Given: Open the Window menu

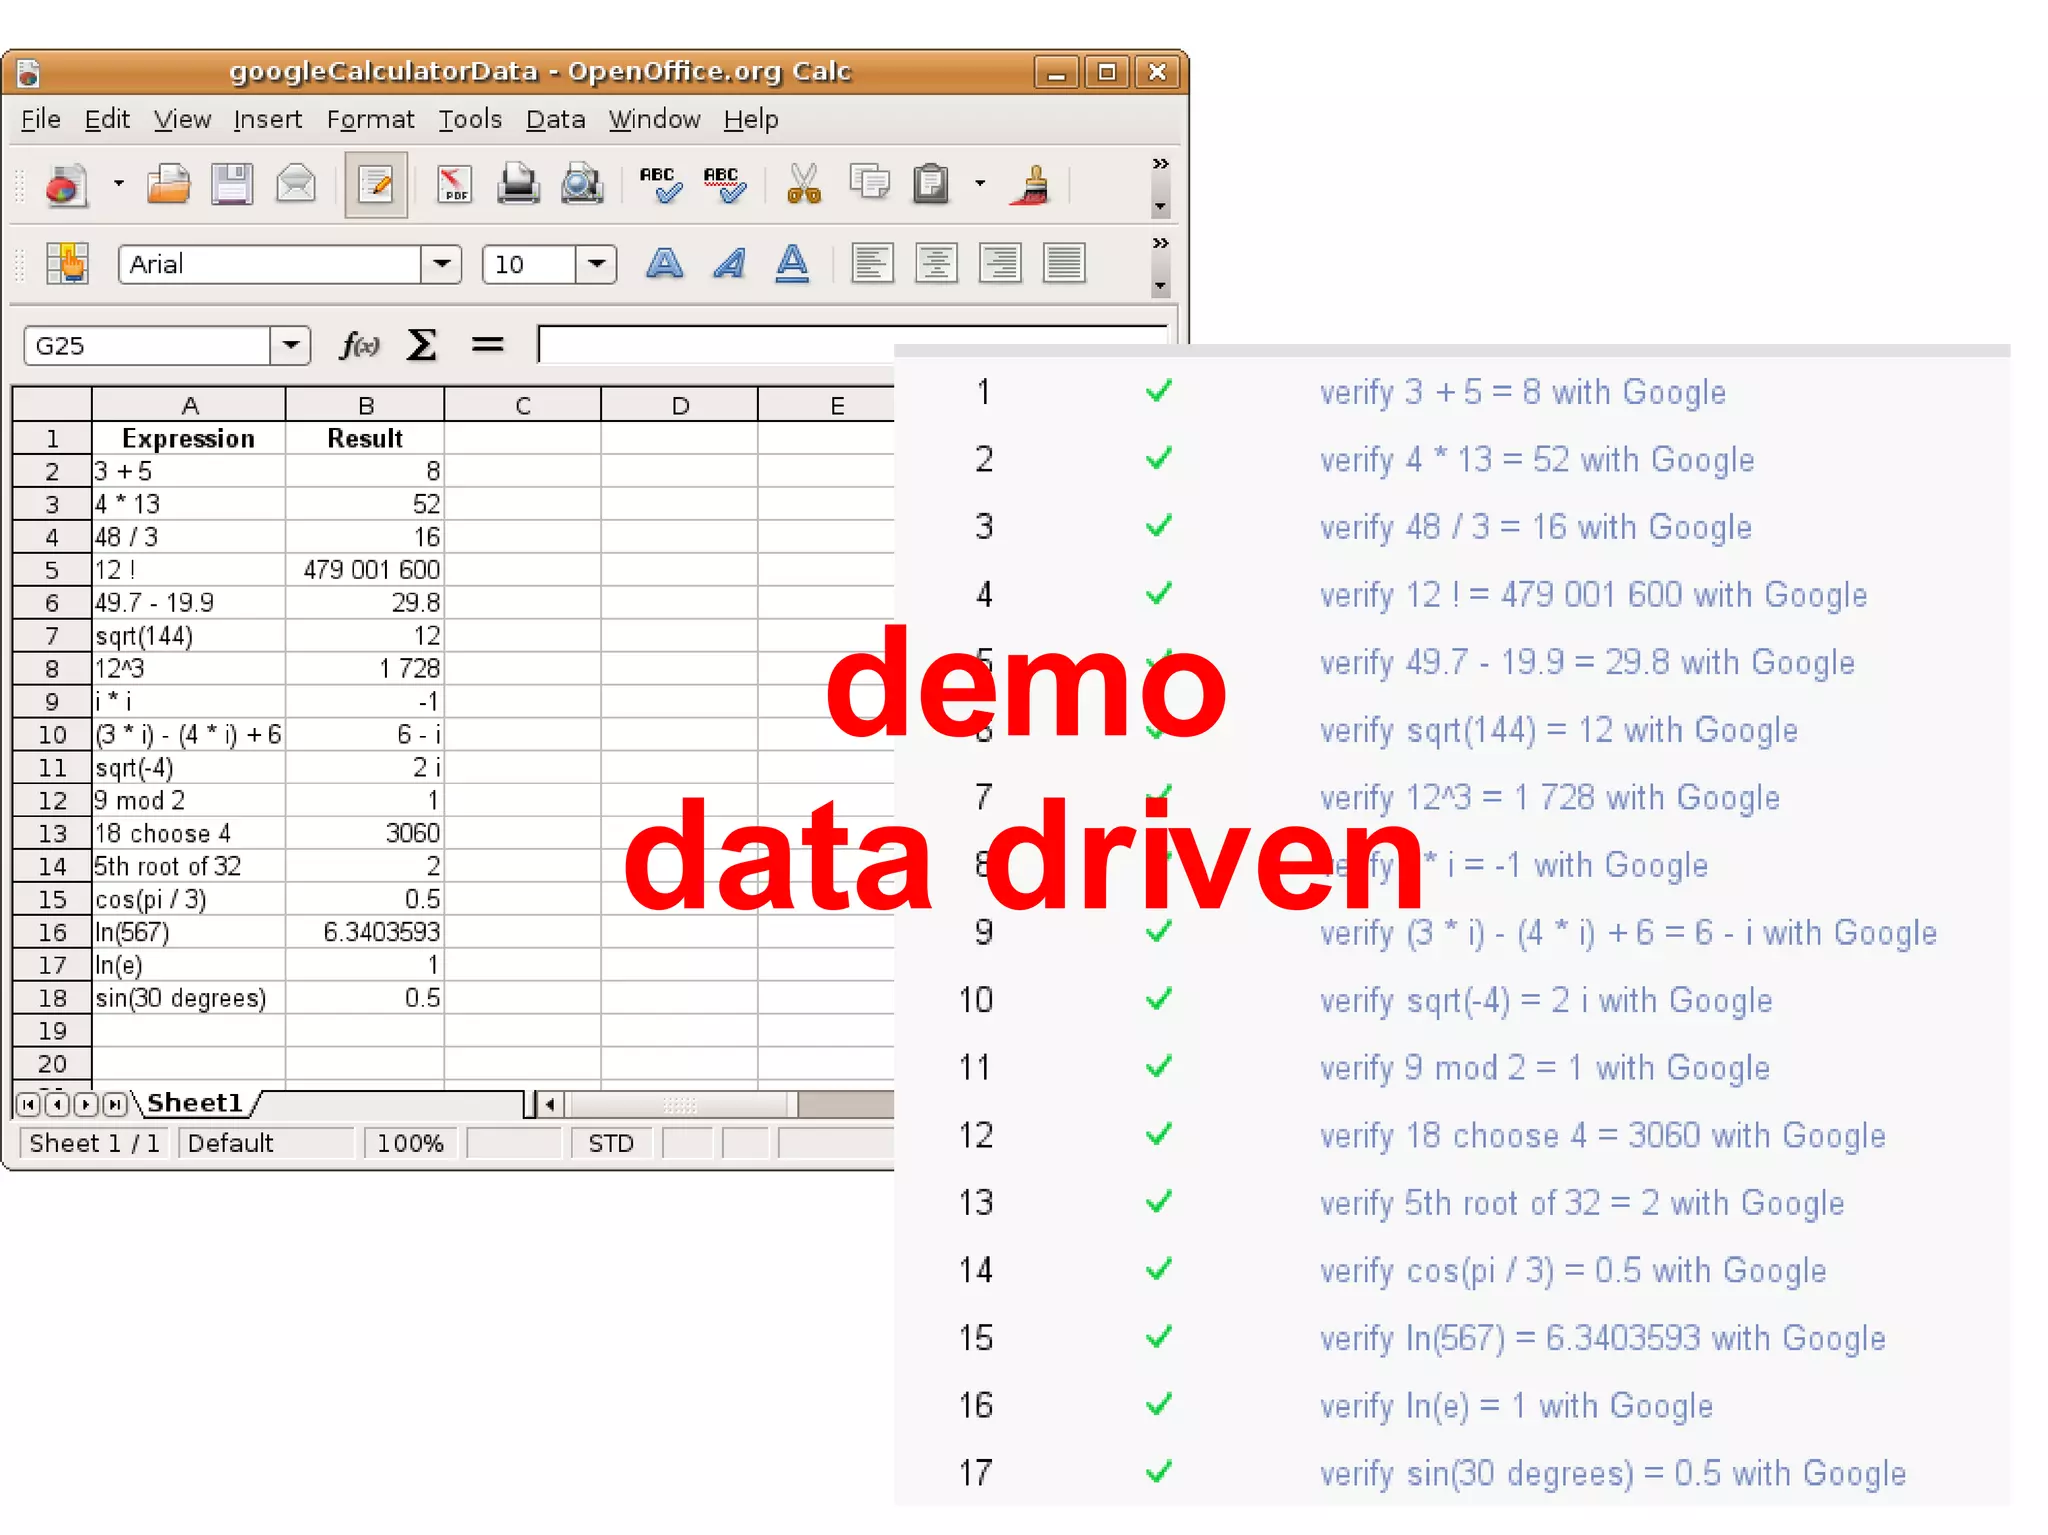Looking at the screenshot, I should [654, 120].
